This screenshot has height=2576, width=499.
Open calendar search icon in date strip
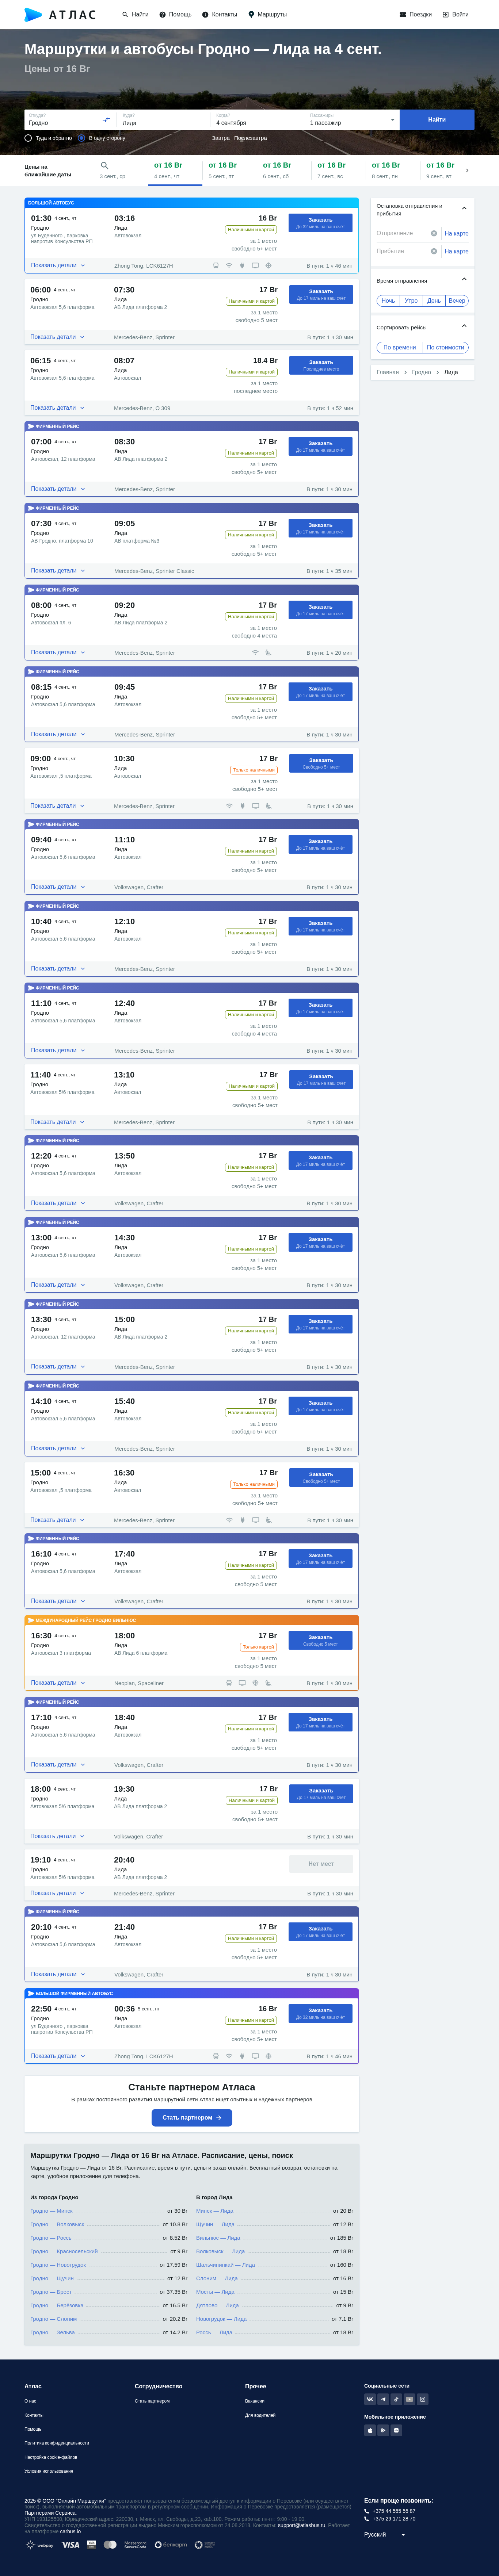(x=104, y=166)
